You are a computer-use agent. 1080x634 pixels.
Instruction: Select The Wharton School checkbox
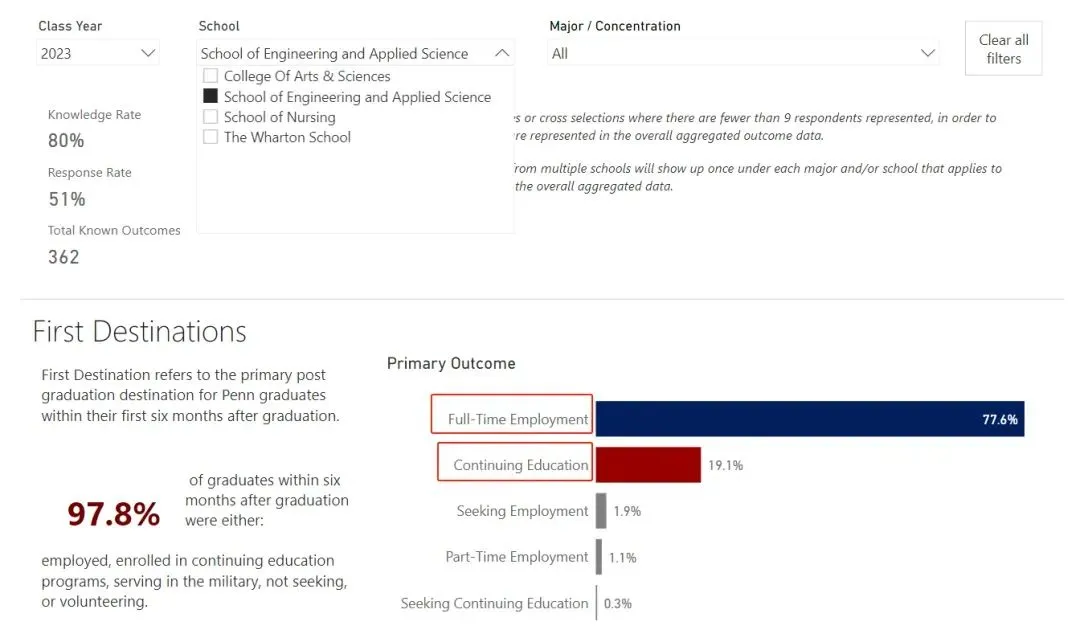pos(211,137)
